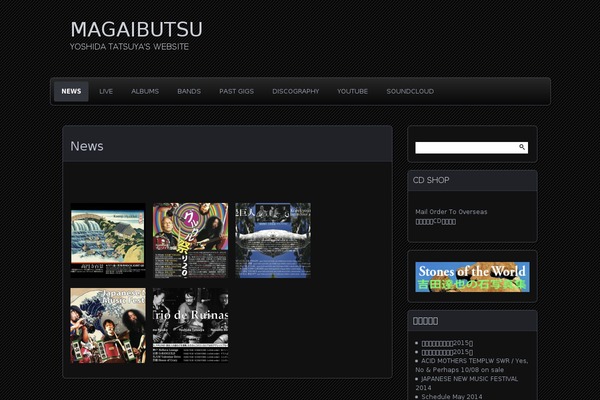Viewport: 600px width, 400px height.
Task: Open the DISCOGRAPHY menu item
Action: point(295,91)
